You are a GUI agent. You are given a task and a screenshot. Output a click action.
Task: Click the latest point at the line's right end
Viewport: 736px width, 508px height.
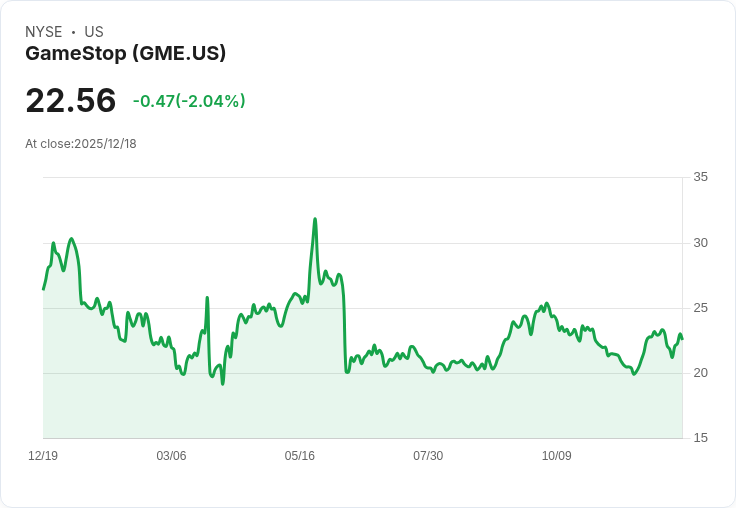click(682, 339)
